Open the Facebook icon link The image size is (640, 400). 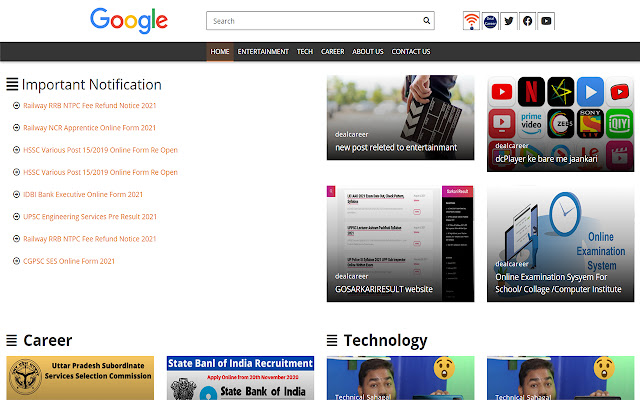pyautogui.click(x=527, y=21)
